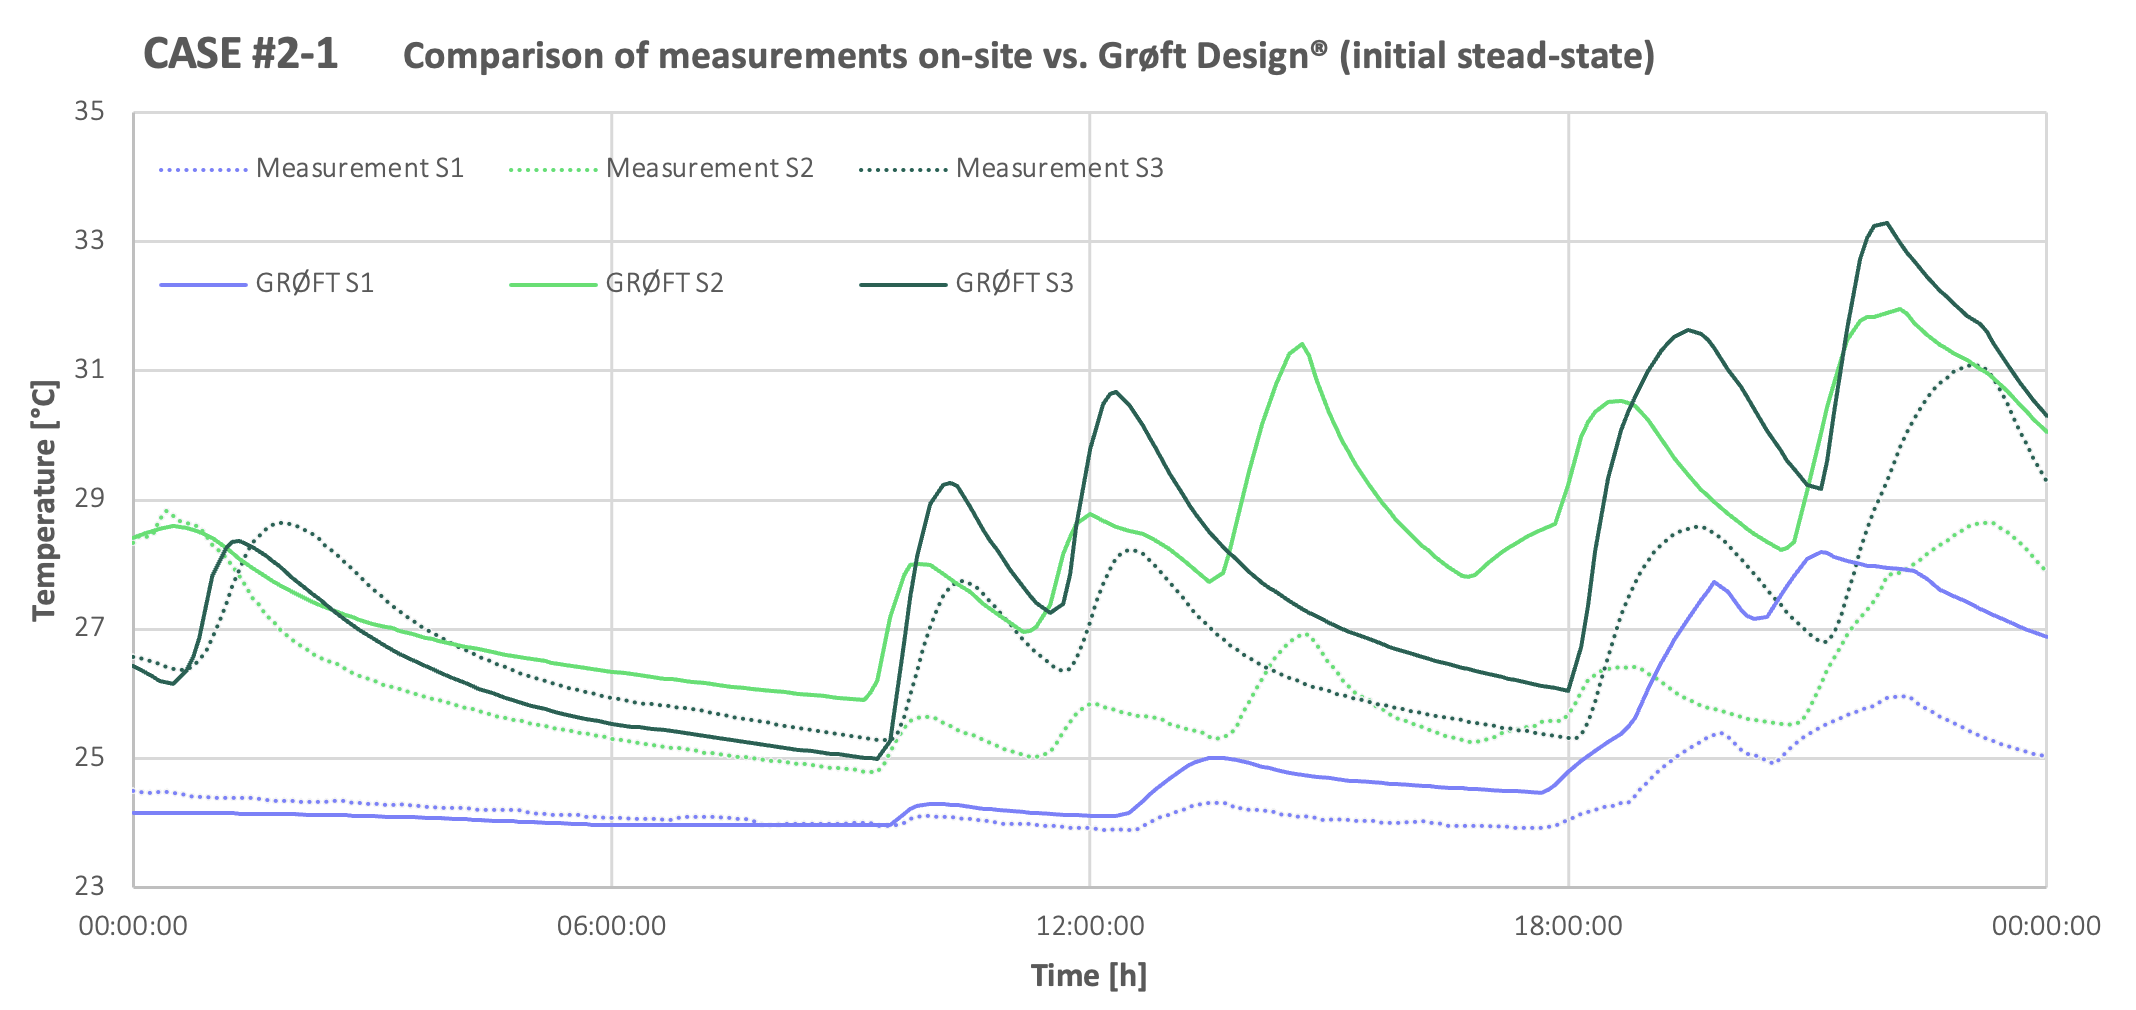Select the 'Temperature [°C]' vertical axis title
2136x1010 pixels.
click(x=43, y=500)
